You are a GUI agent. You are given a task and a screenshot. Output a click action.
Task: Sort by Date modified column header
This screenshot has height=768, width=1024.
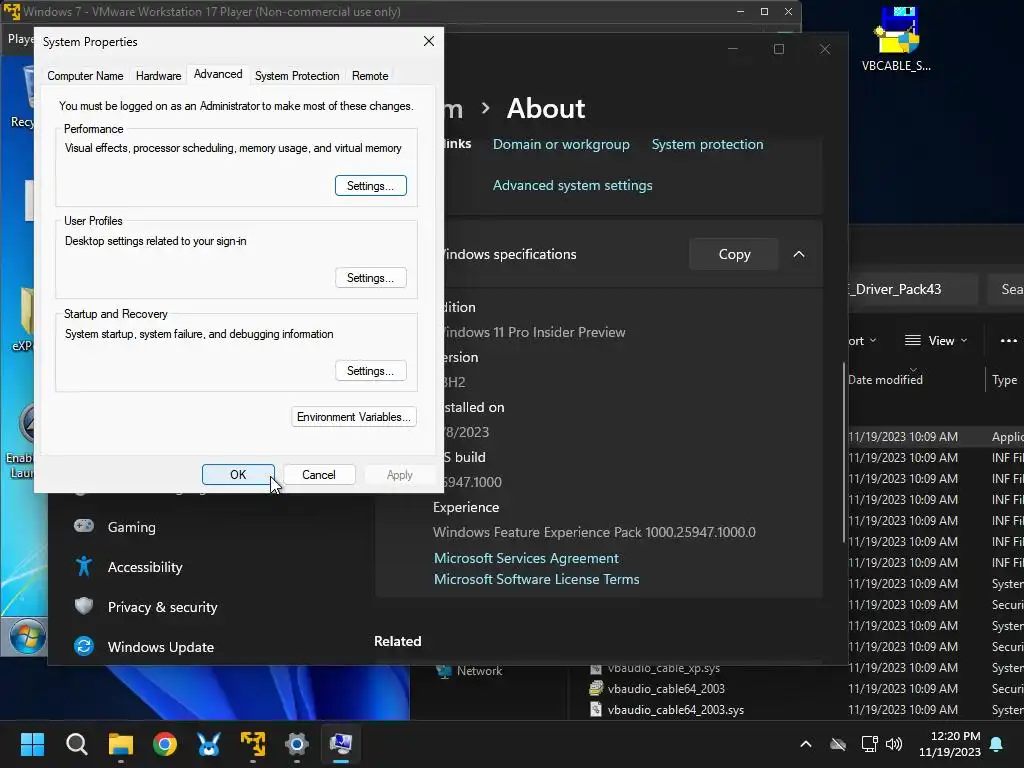coord(885,379)
